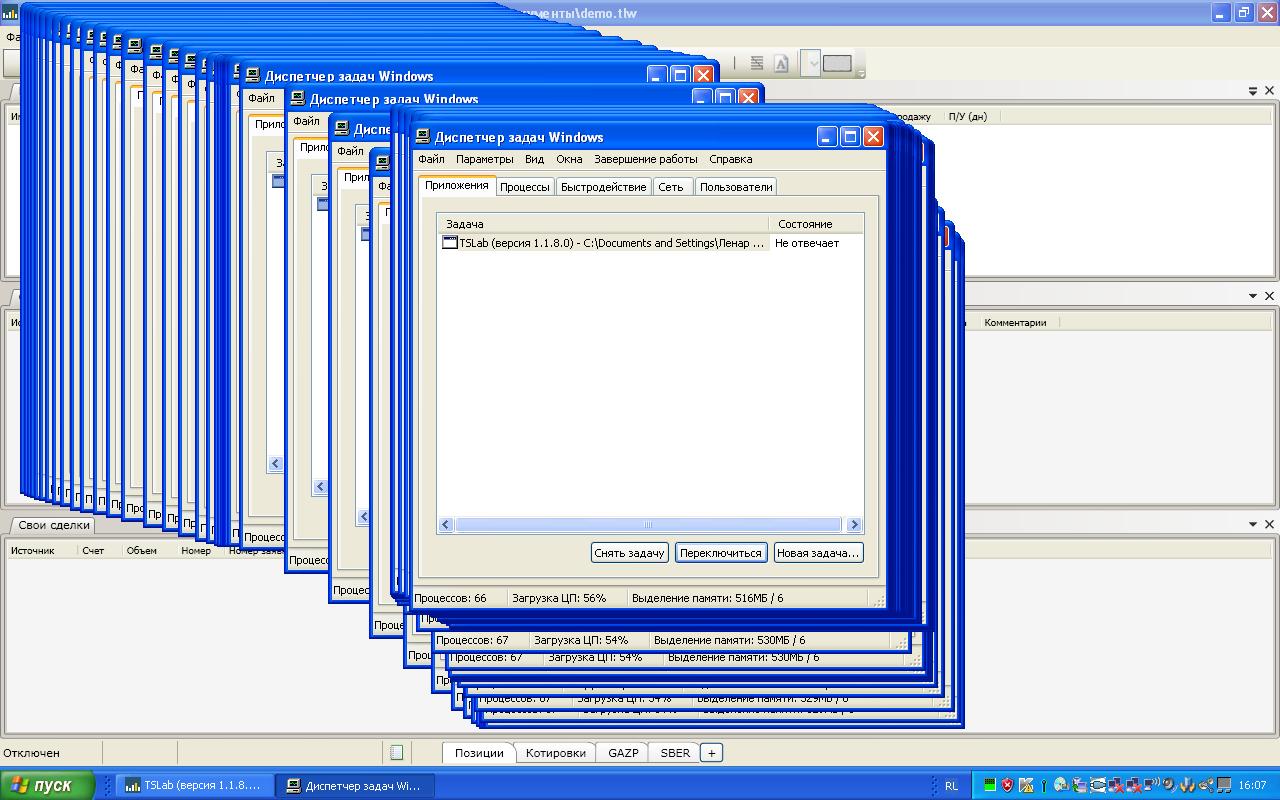Open the top TSLab panel dropdown menu arrow
The width and height of the screenshot is (1280, 800).
pos(1253,91)
